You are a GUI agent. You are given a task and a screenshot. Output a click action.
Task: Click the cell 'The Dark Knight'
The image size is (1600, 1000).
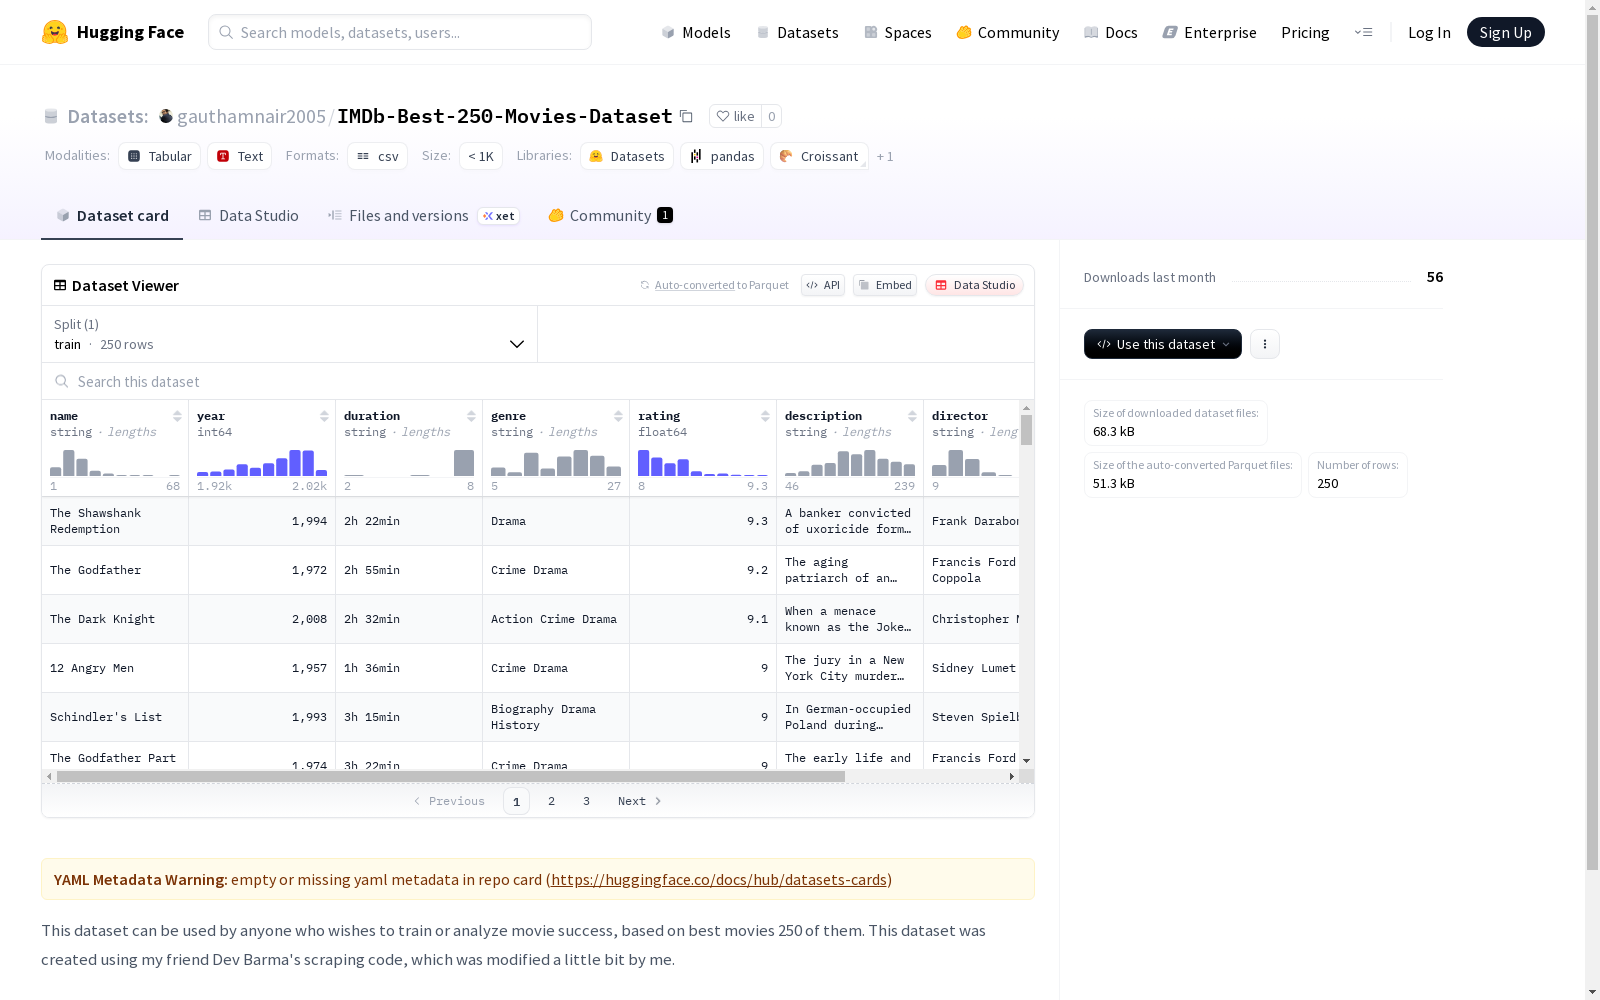point(115,619)
